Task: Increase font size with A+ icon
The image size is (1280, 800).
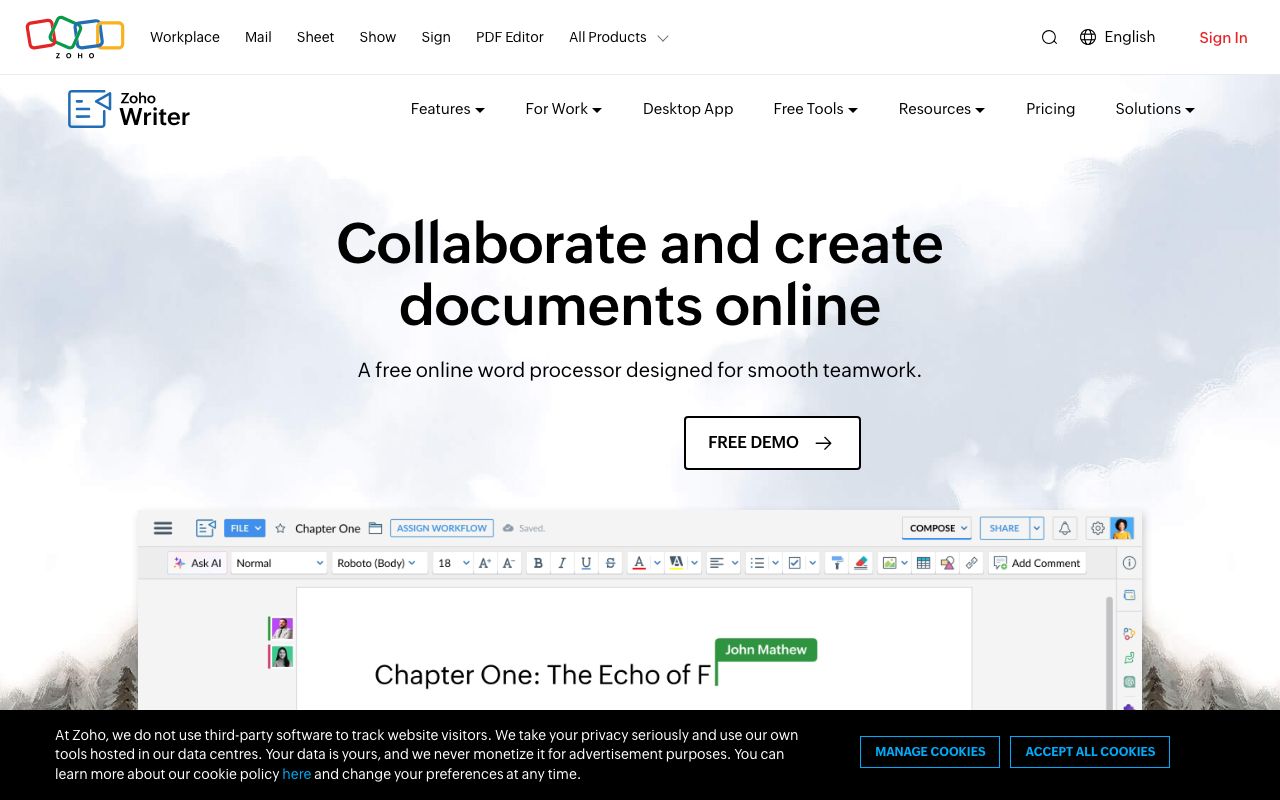Action: [485, 563]
